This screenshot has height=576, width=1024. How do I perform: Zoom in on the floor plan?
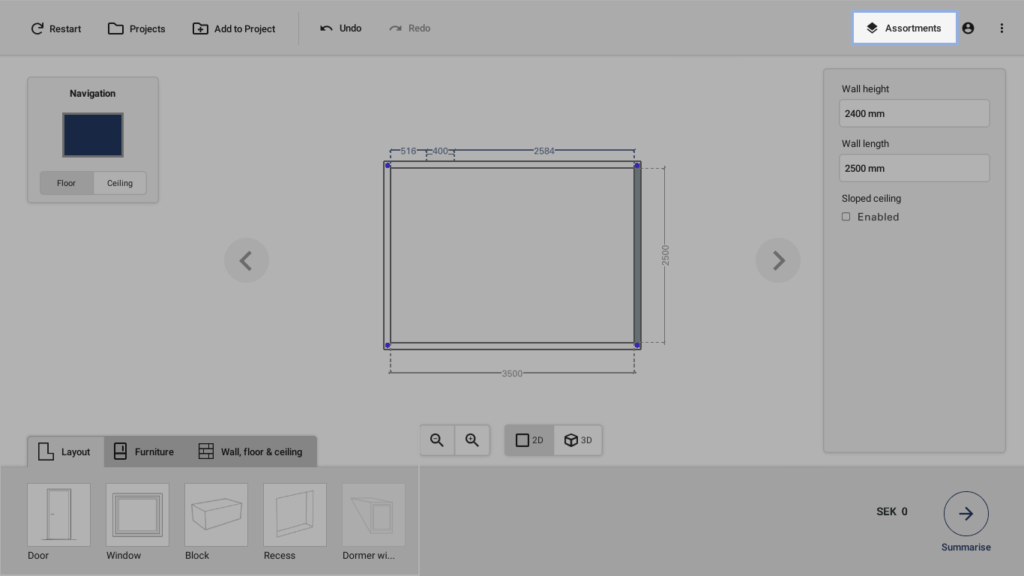(472, 440)
